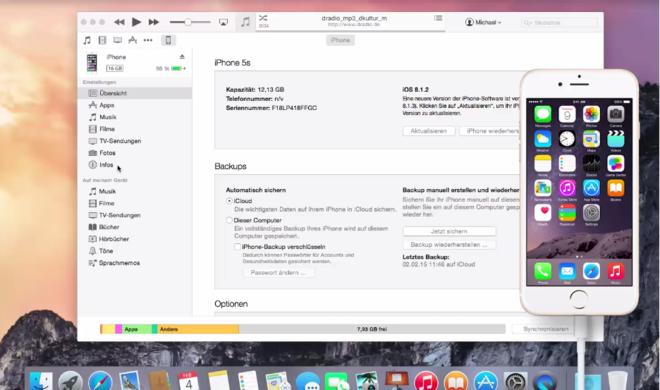Switch to the Apps library icon

click(x=133, y=40)
